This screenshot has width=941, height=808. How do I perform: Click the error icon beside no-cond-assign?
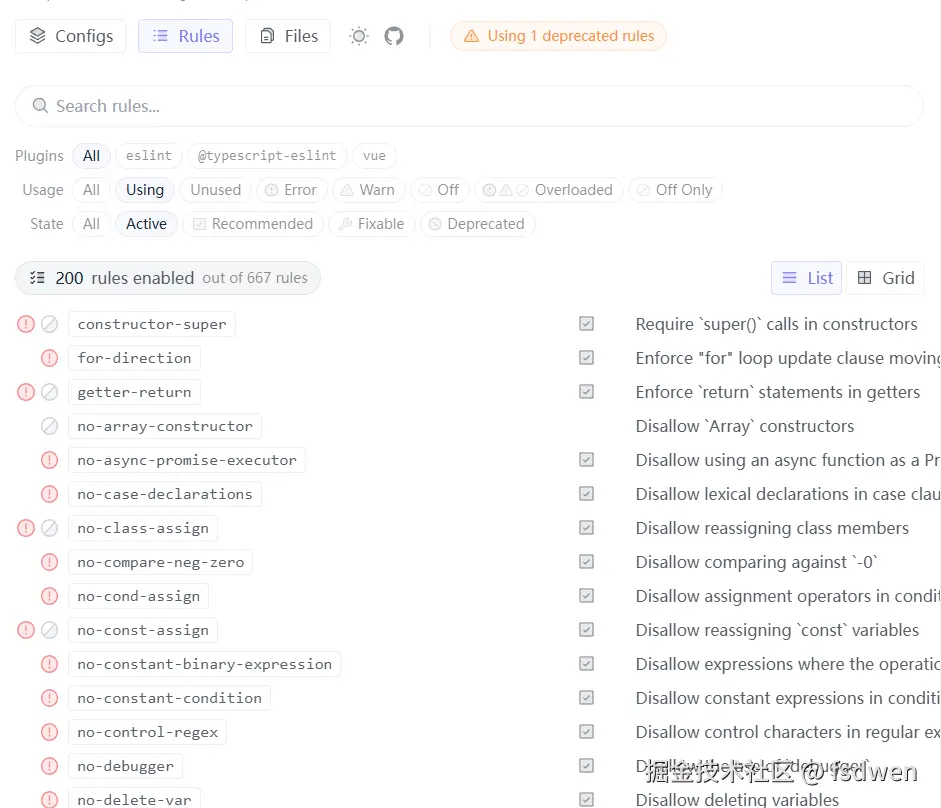[49, 596]
